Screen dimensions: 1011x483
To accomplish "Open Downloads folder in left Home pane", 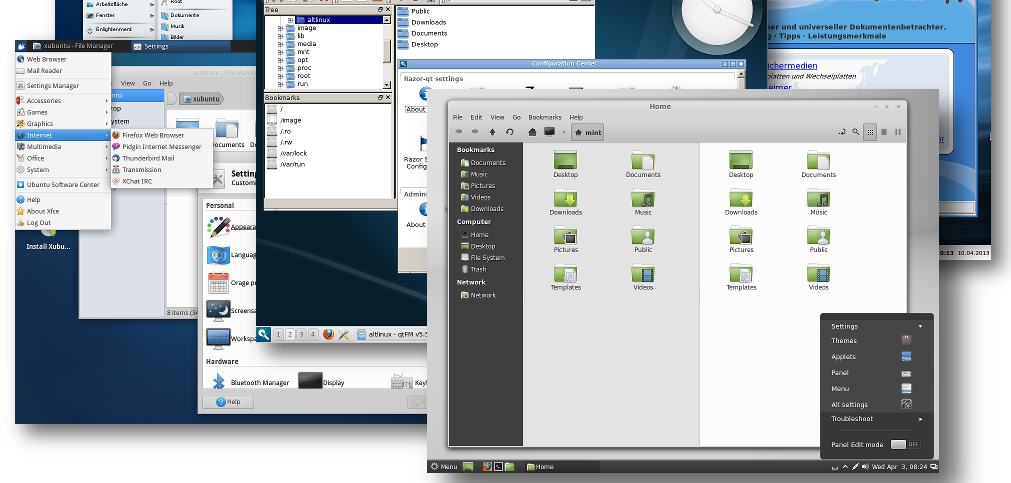I will [x=565, y=202].
